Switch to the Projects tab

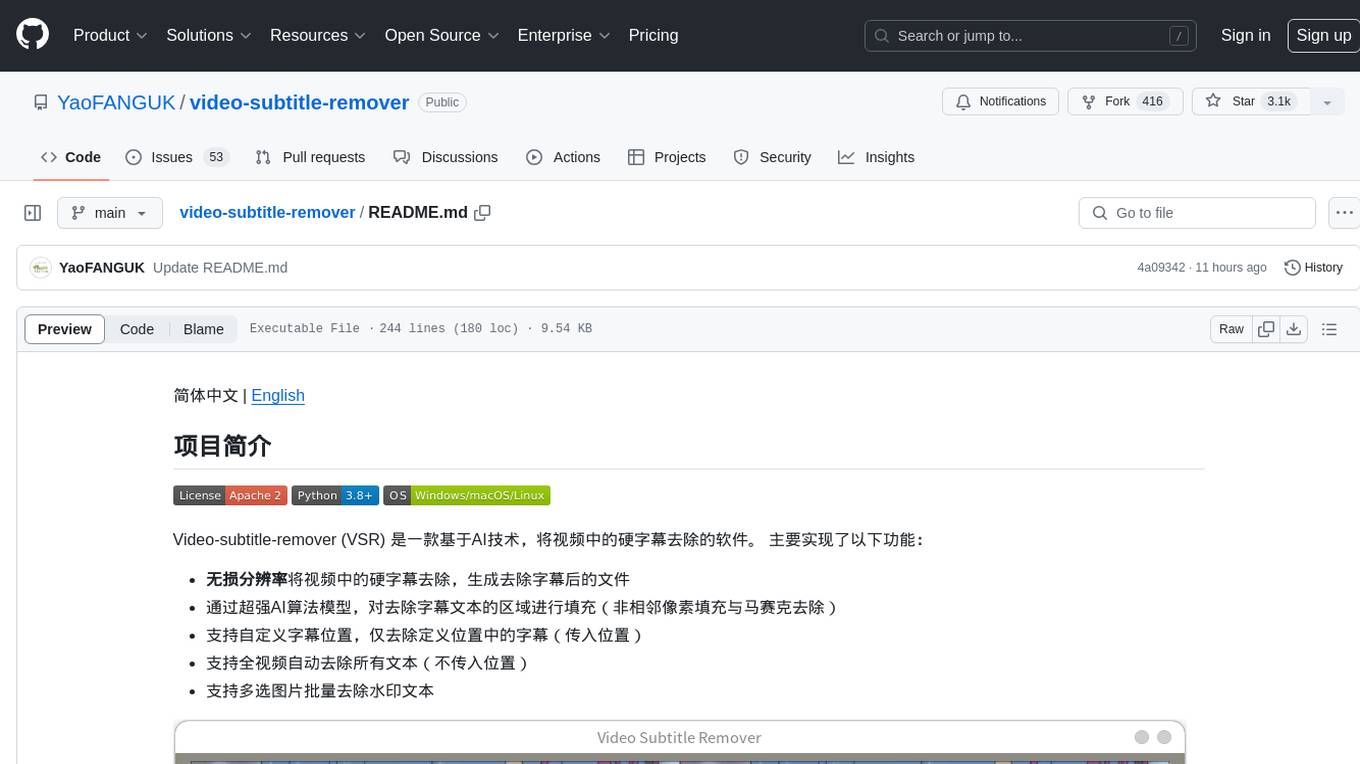666,157
